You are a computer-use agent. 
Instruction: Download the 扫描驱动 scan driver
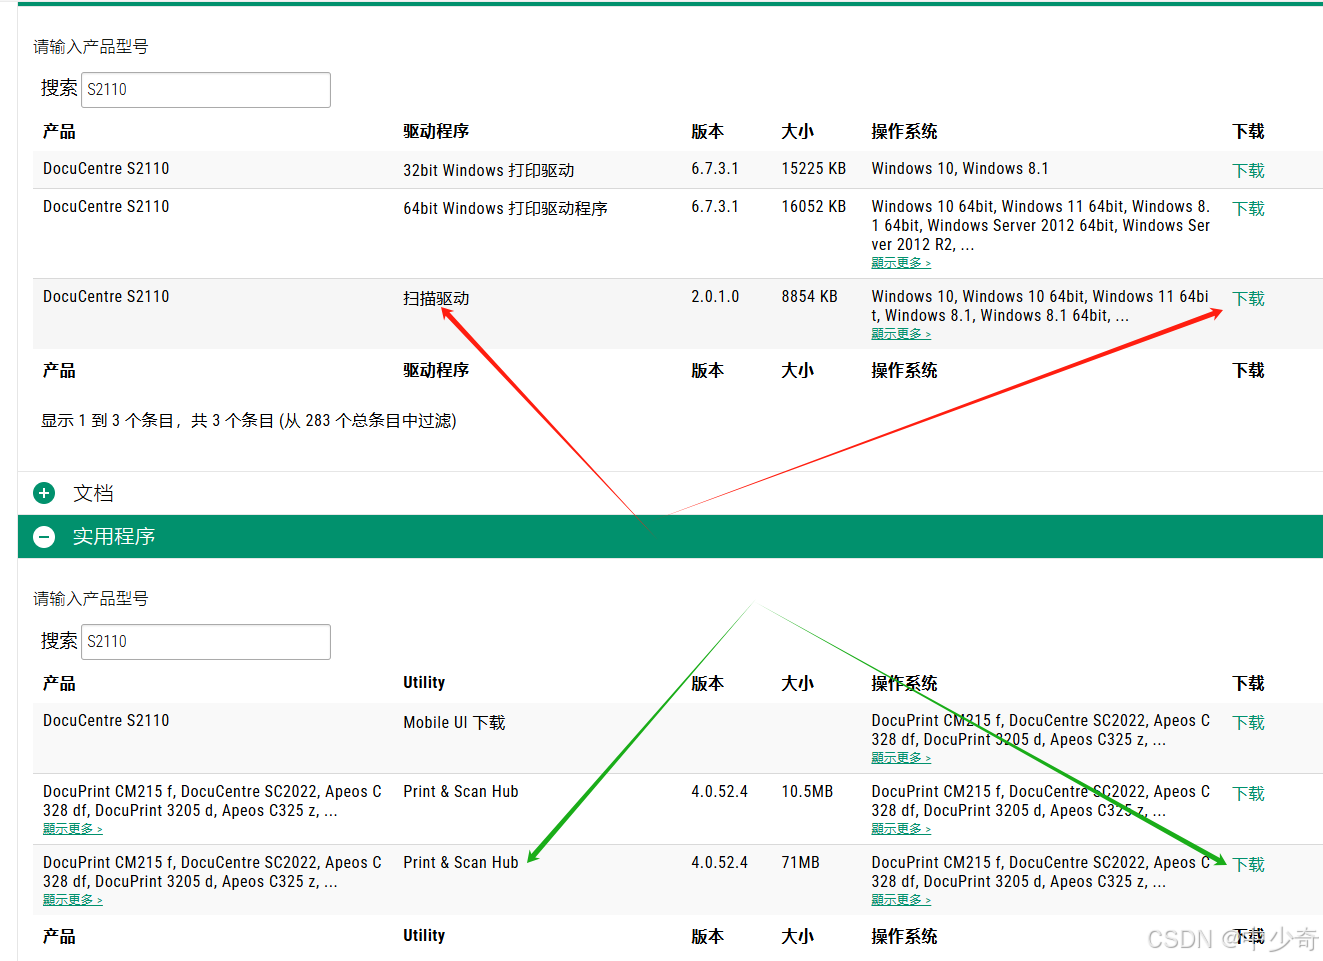click(1248, 299)
